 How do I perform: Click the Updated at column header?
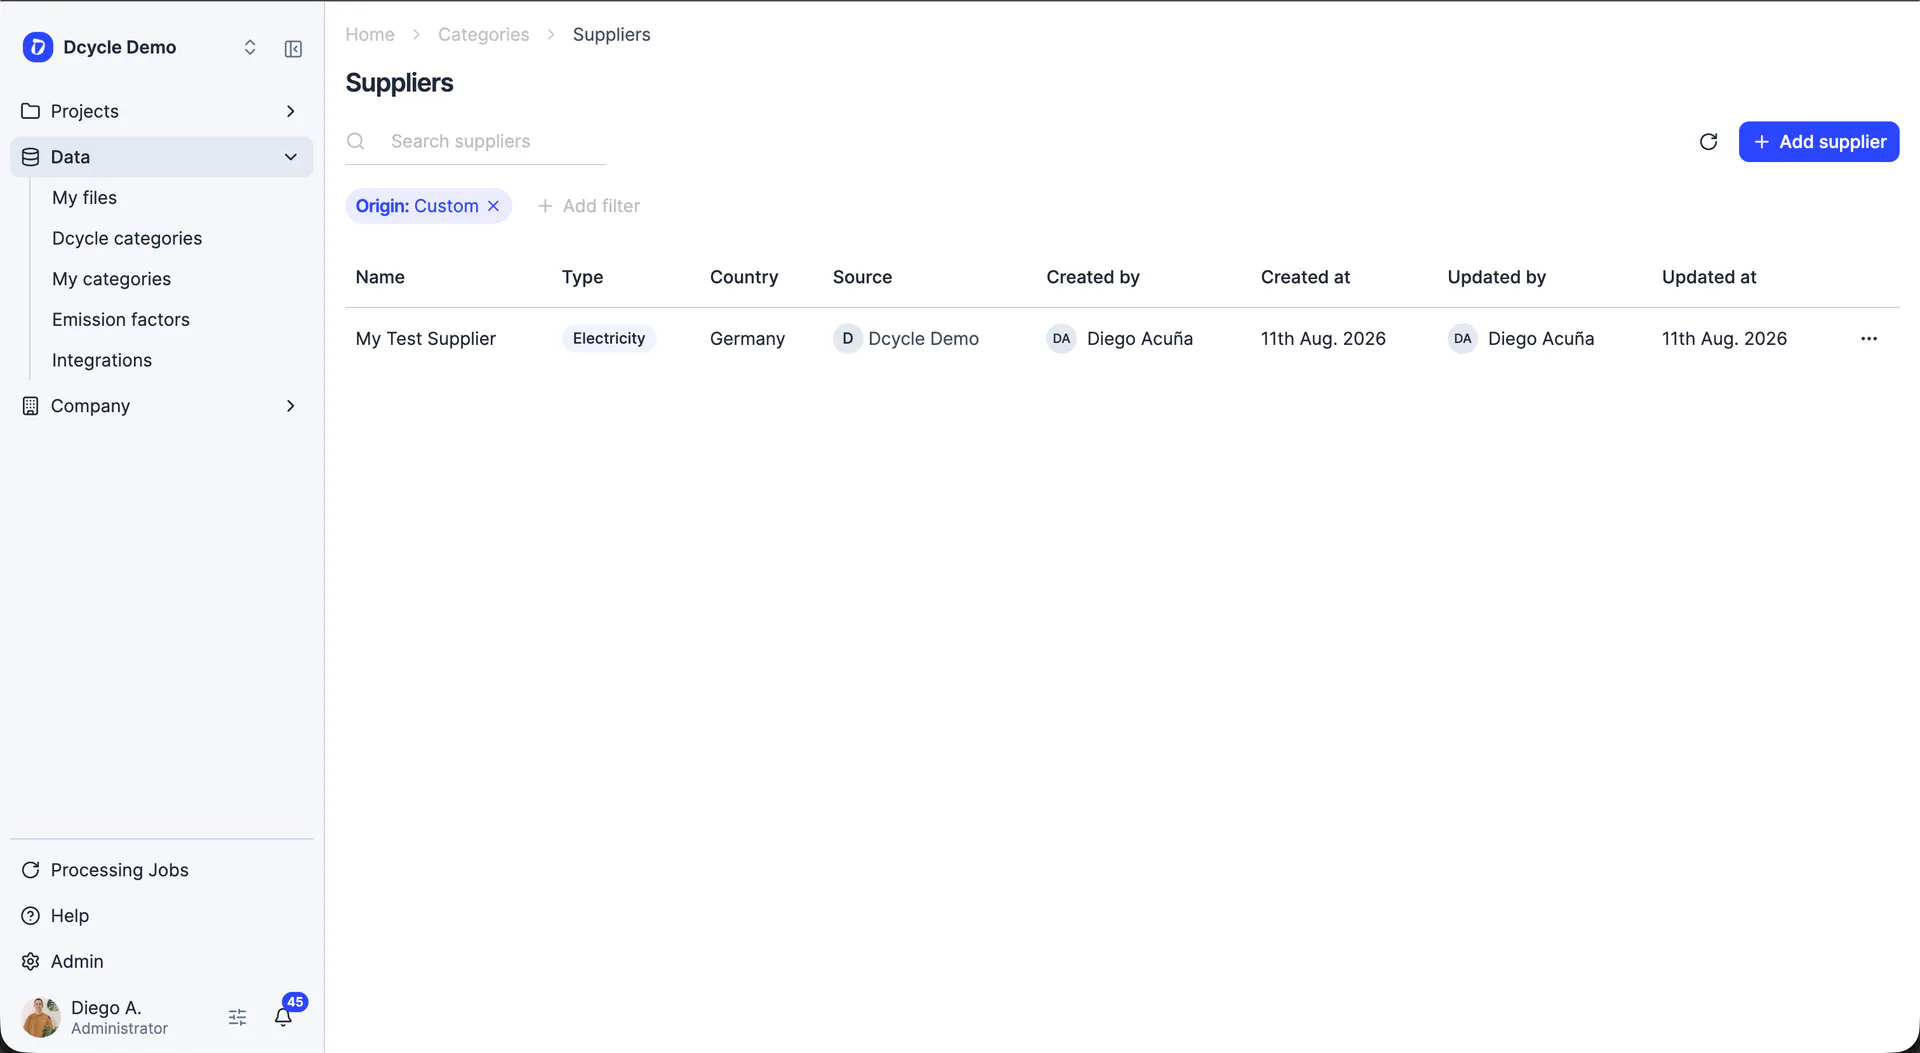(x=1709, y=277)
